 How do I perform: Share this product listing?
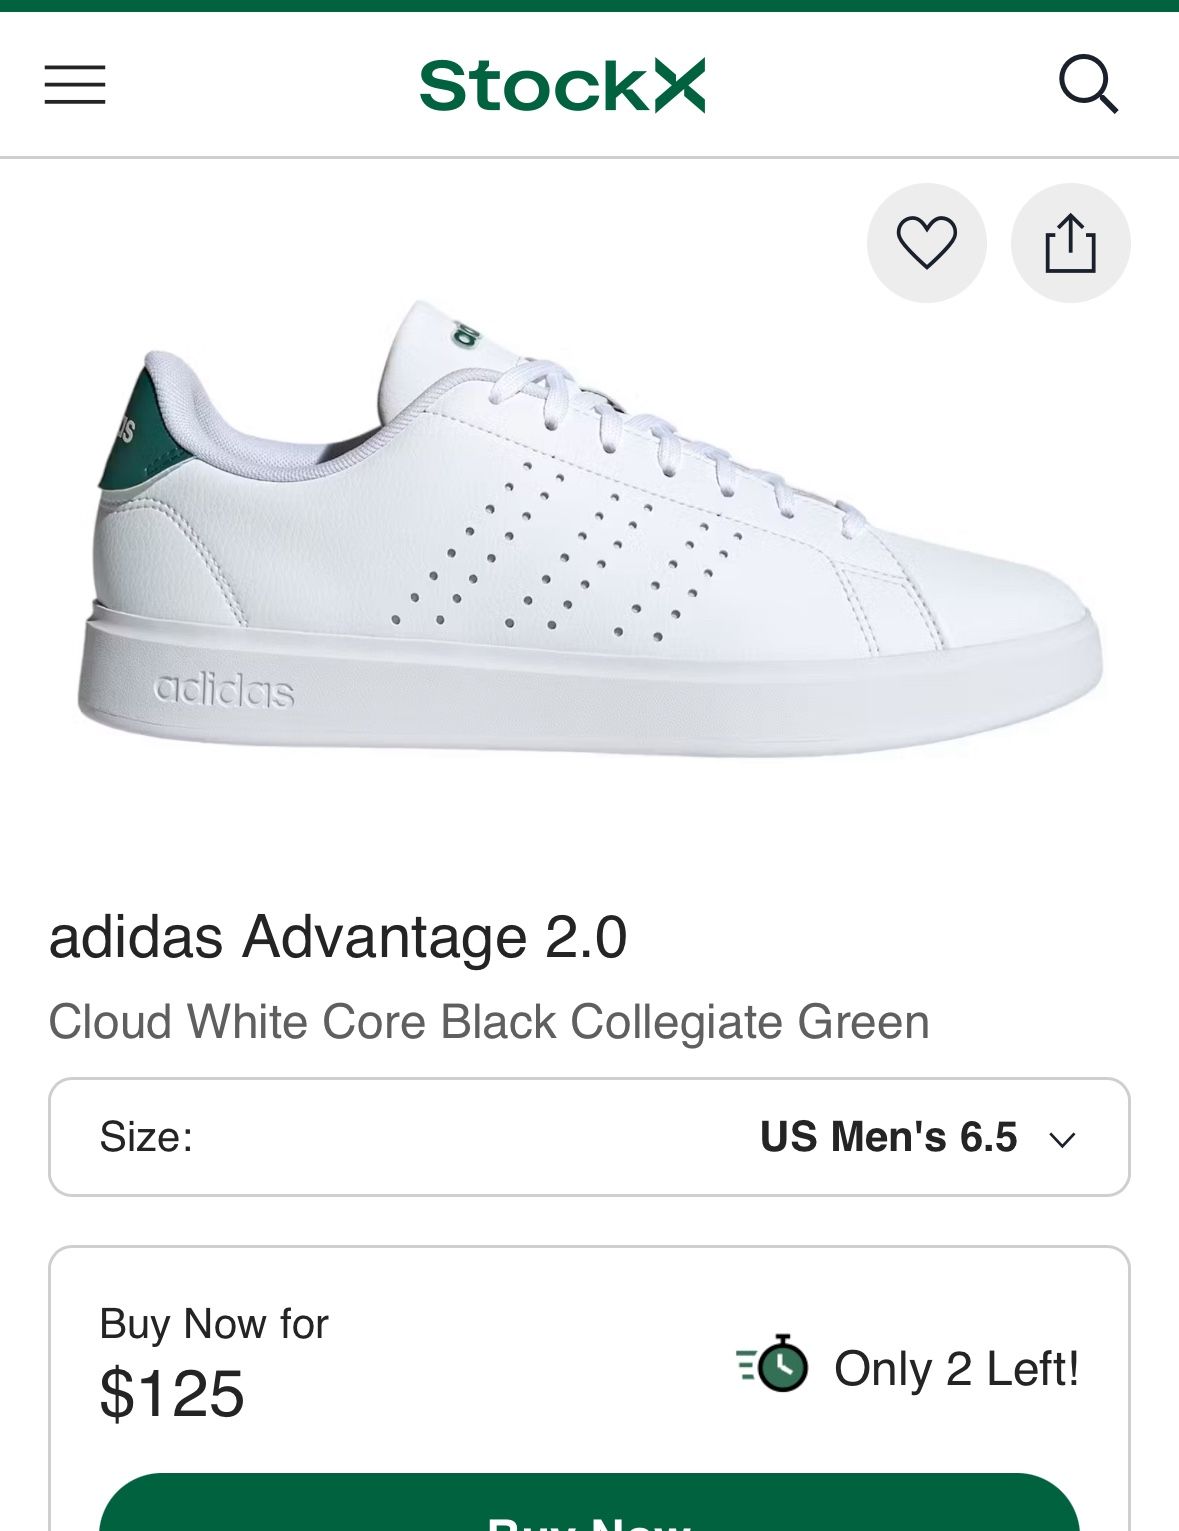(x=1070, y=242)
